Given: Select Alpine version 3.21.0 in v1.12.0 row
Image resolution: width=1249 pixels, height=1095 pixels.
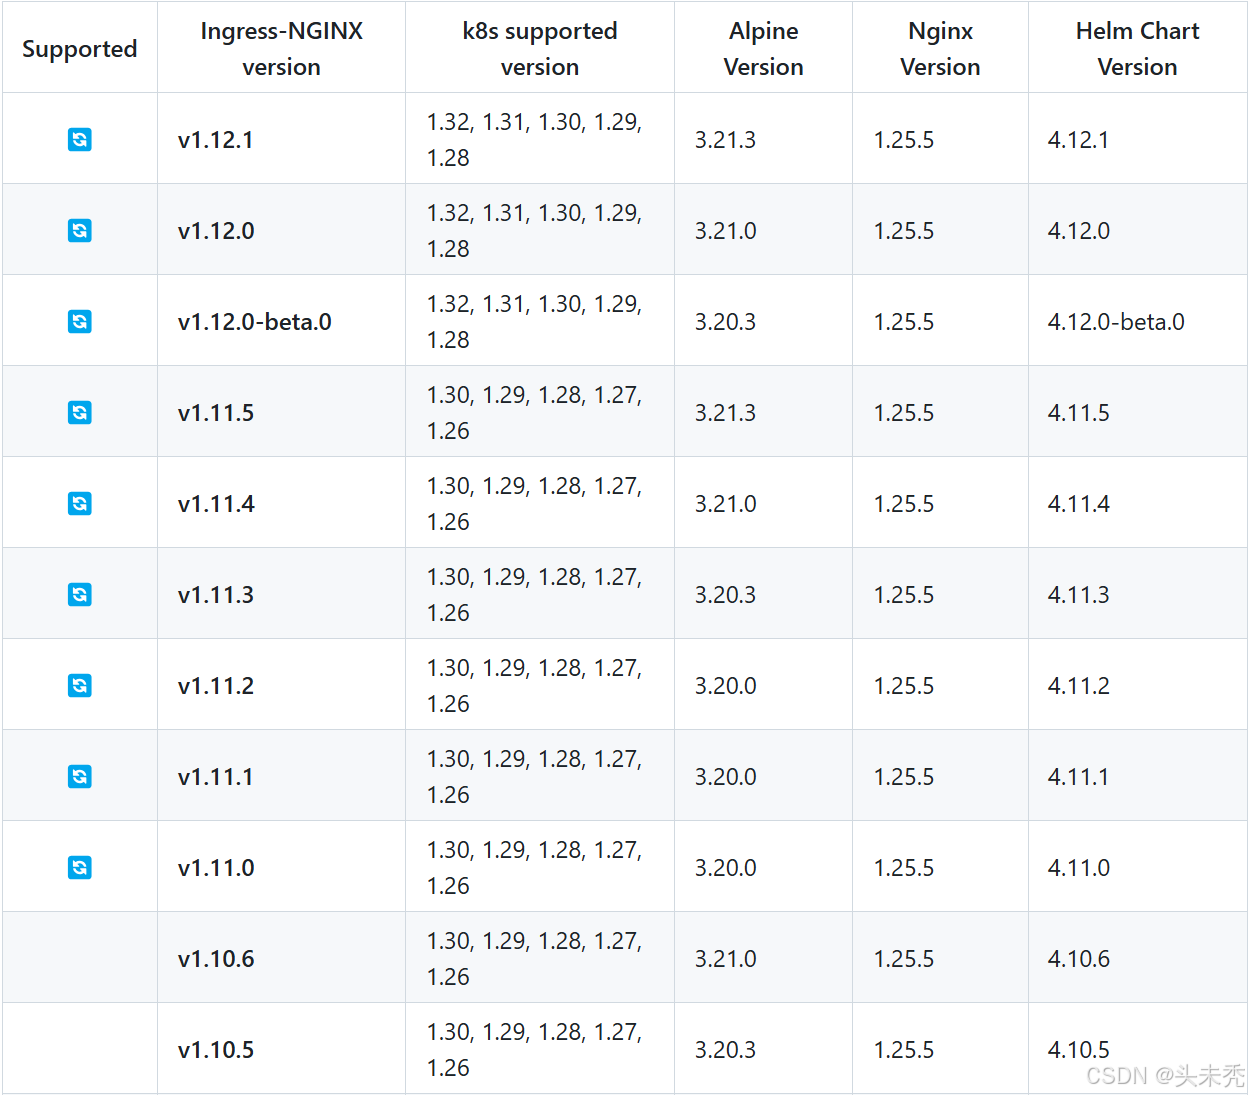Looking at the screenshot, I should click(726, 231).
